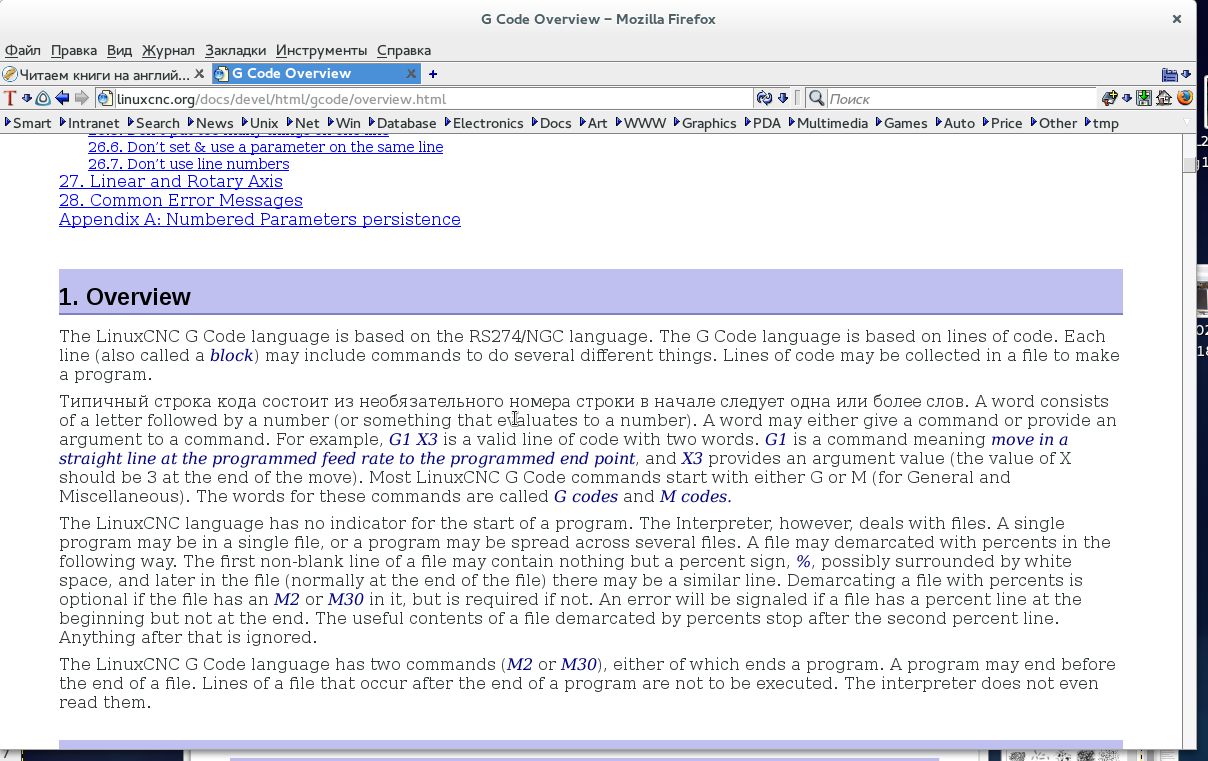Screen dimensions: 1208x761
Task: Open 'Appendix A: Numbered Parameters persistence' link
Action: point(260,219)
